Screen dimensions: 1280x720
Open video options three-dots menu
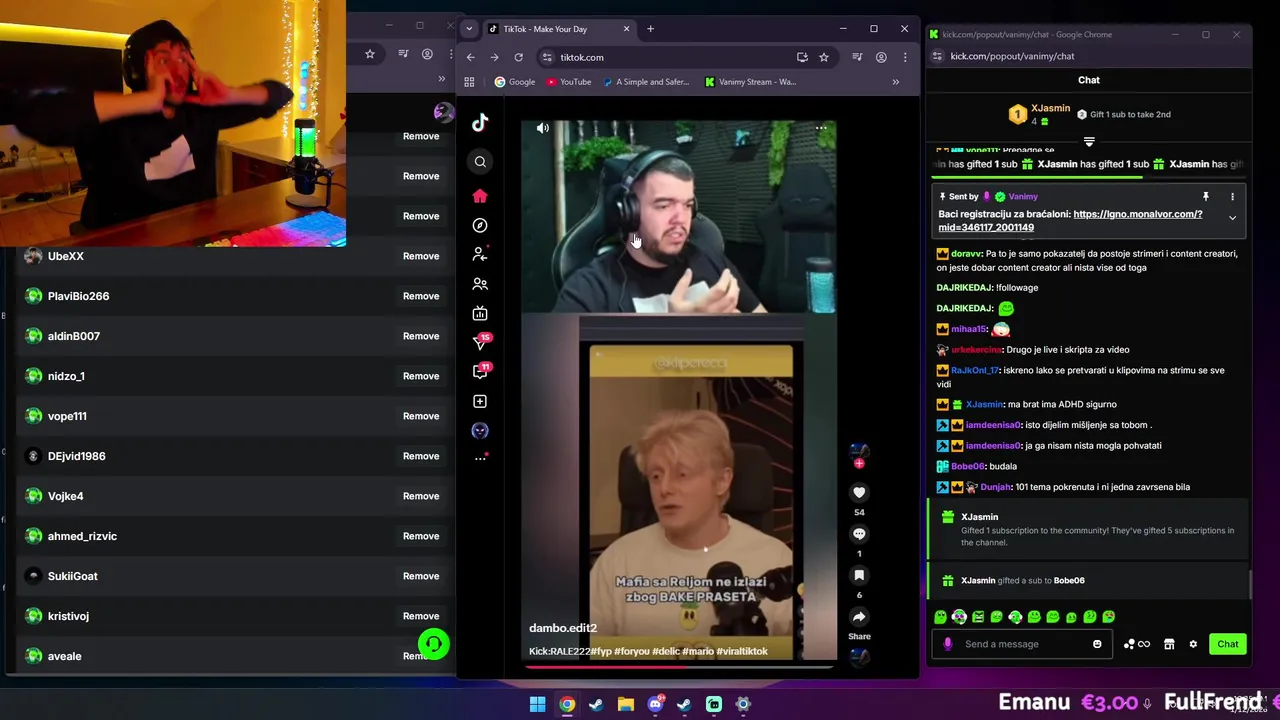[821, 128]
